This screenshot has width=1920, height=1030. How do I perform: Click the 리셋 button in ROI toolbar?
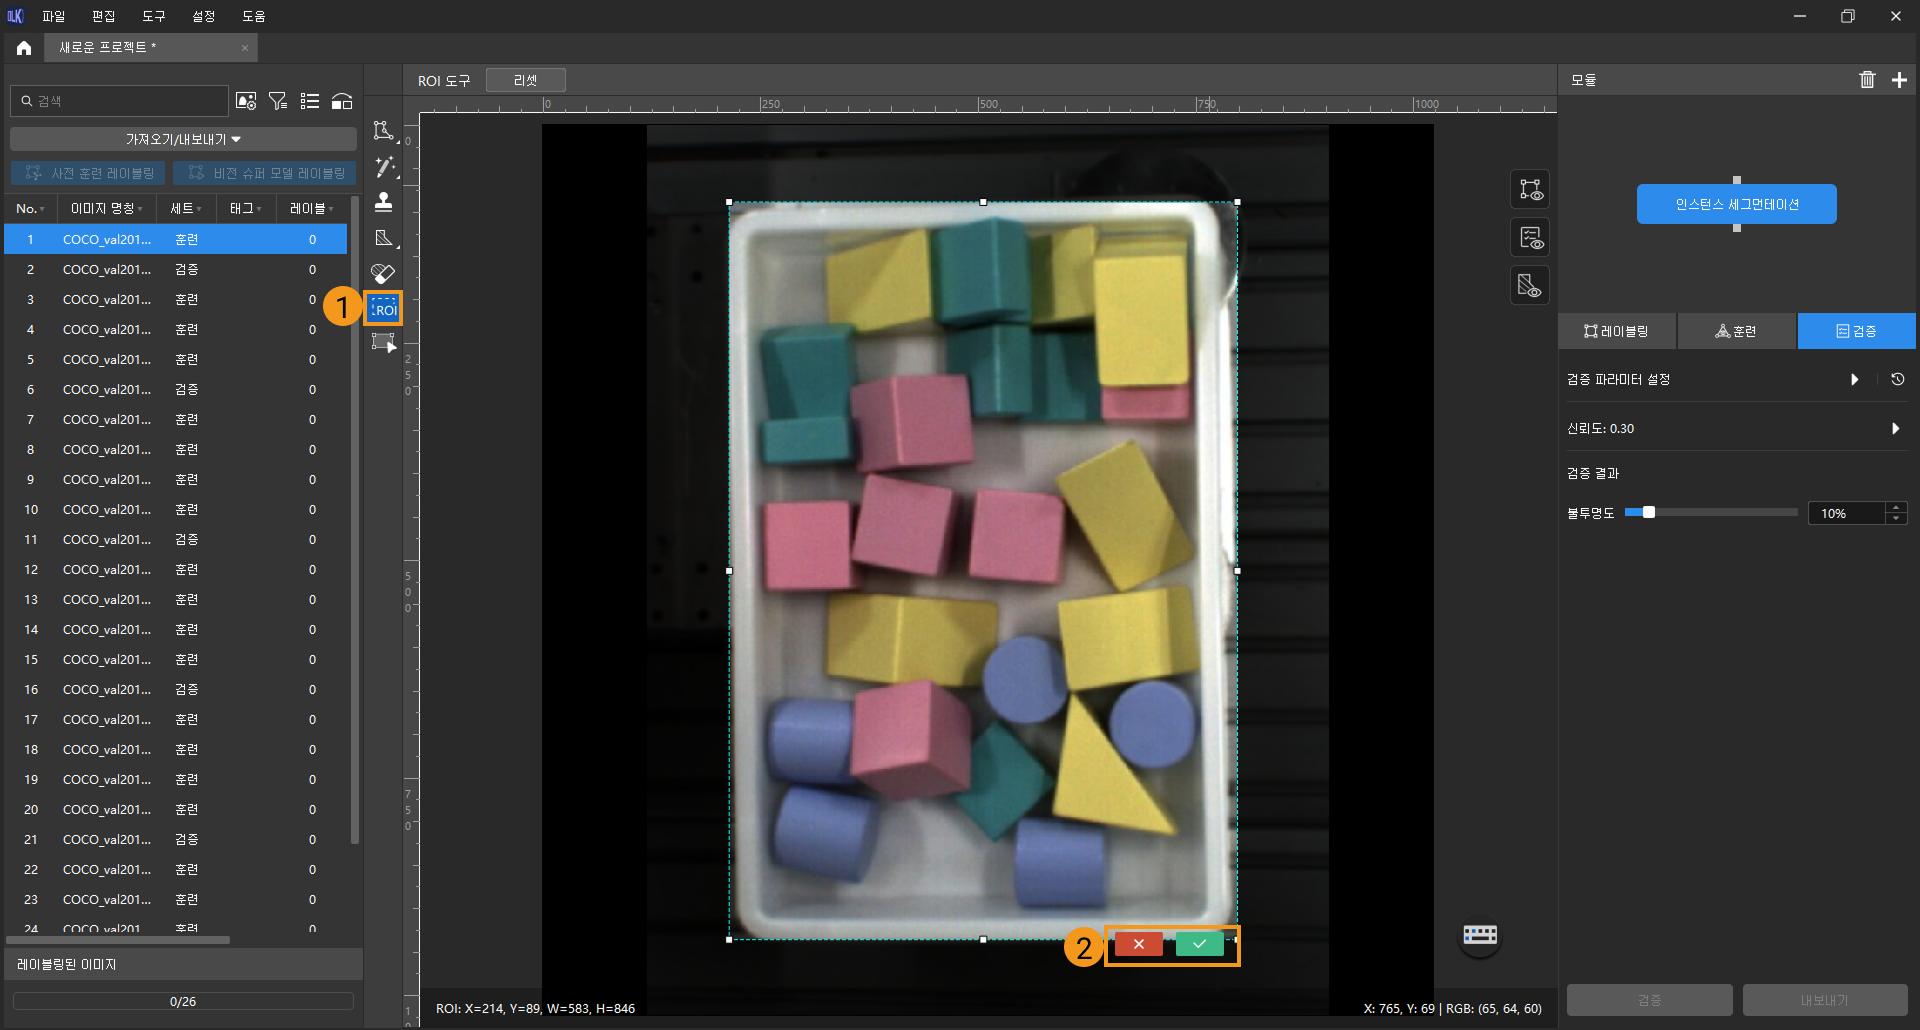525,80
